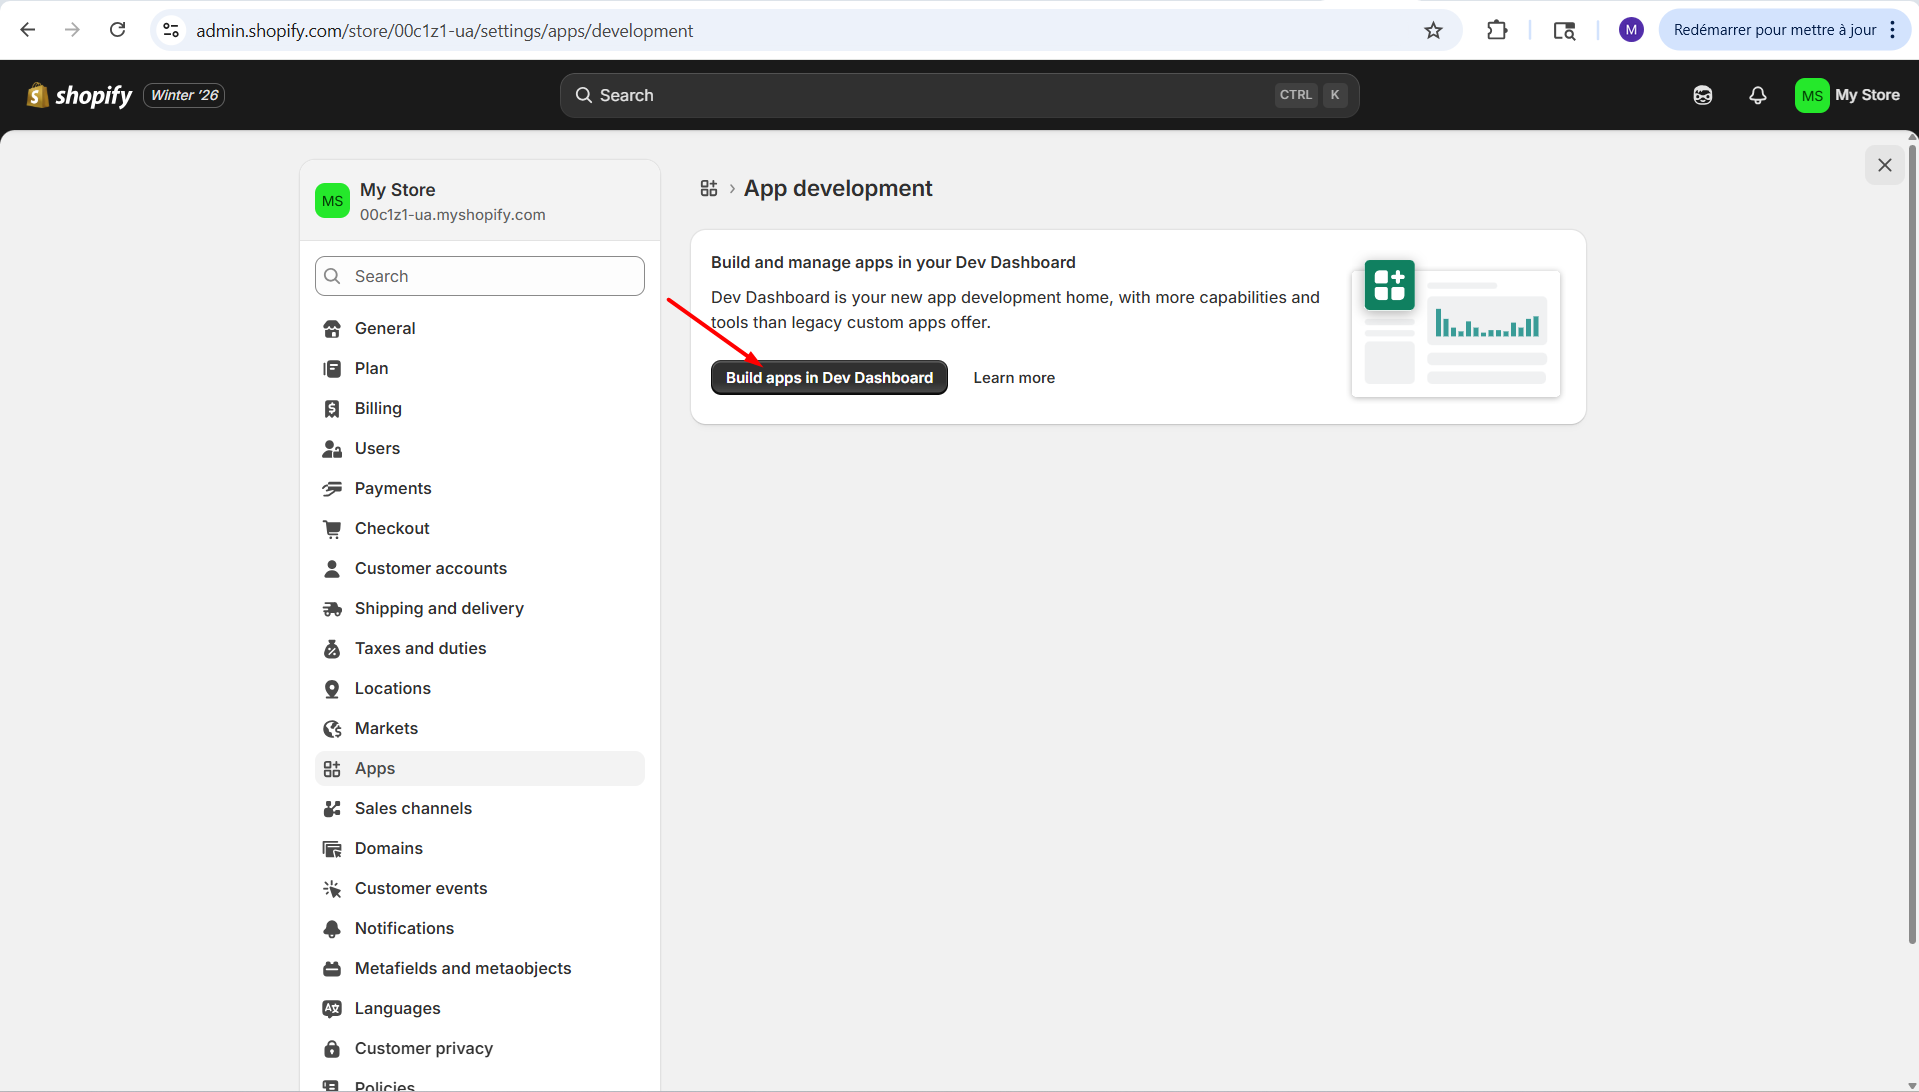Image resolution: width=1919 pixels, height=1092 pixels.
Task: Open Chrome three-dot options menu
Action: coord(1892,30)
